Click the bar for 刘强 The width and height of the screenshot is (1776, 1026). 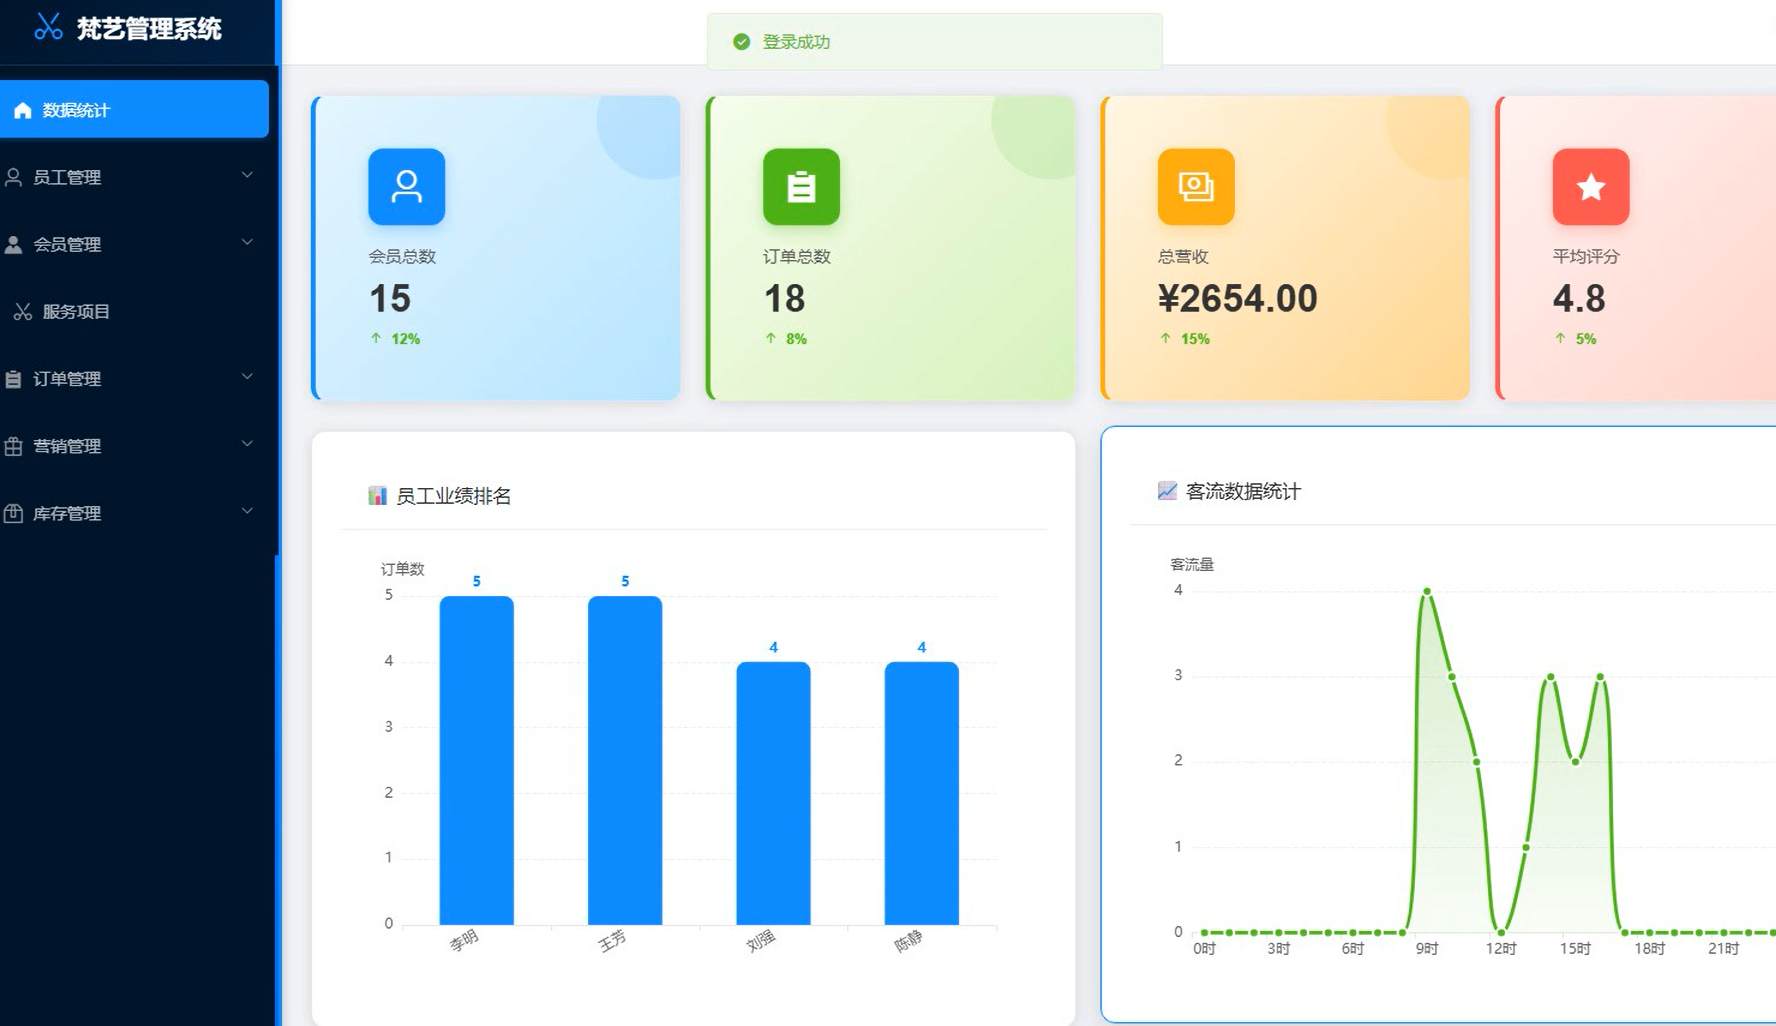point(773,793)
